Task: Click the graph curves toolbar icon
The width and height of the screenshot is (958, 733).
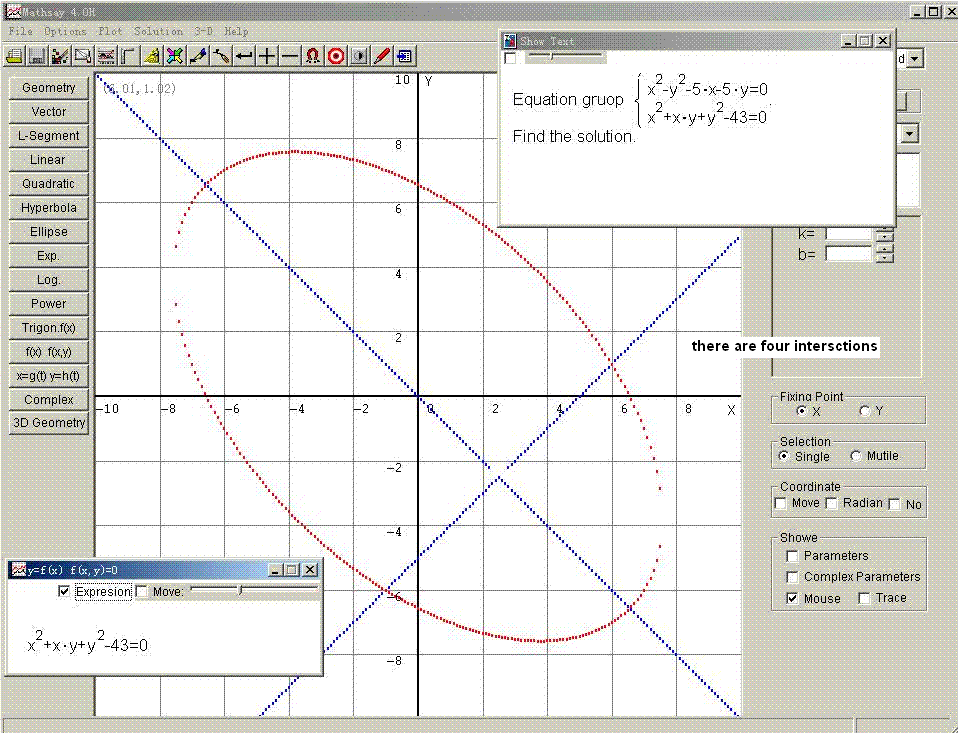Action: [106, 56]
